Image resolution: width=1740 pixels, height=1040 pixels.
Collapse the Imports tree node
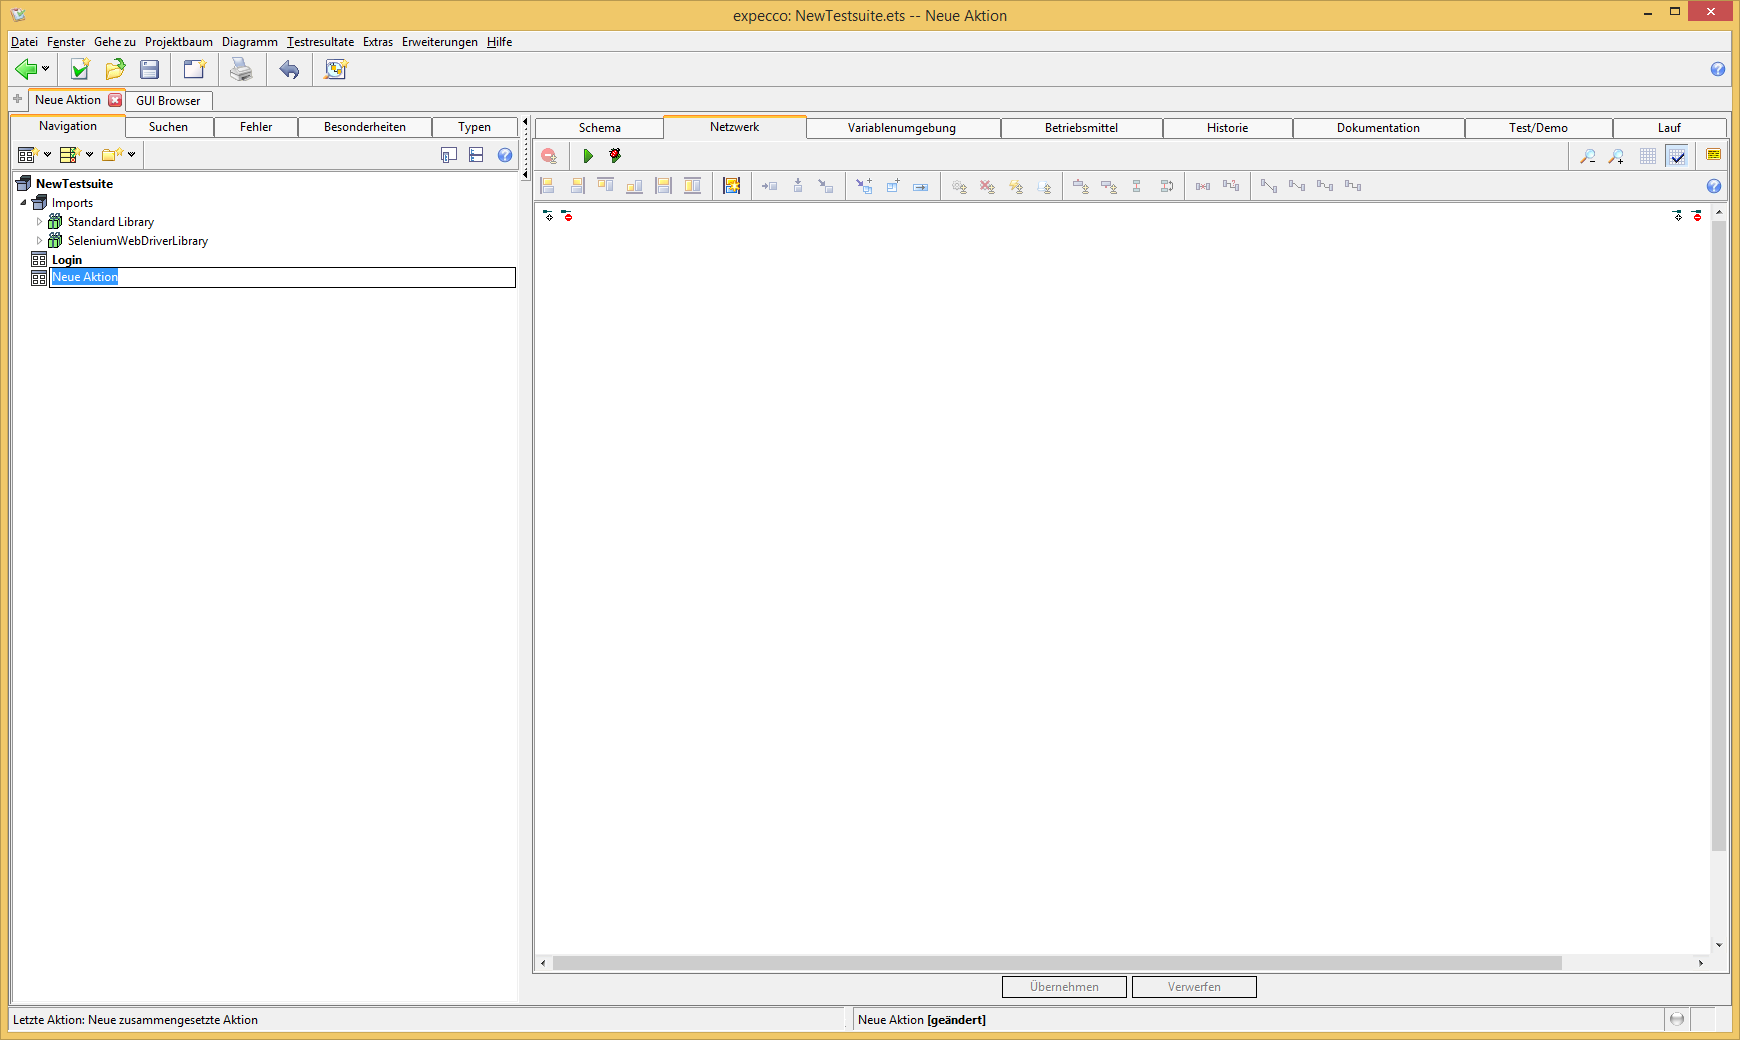coord(24,203)
